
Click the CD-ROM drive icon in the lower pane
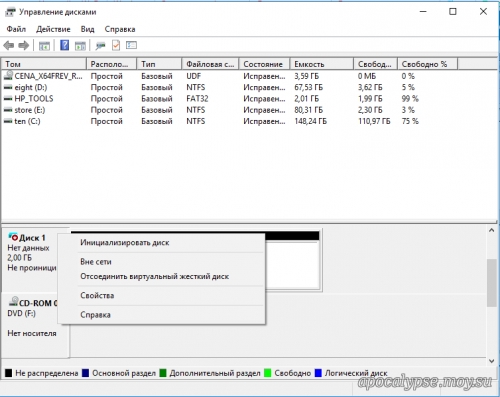pos(13,301)
